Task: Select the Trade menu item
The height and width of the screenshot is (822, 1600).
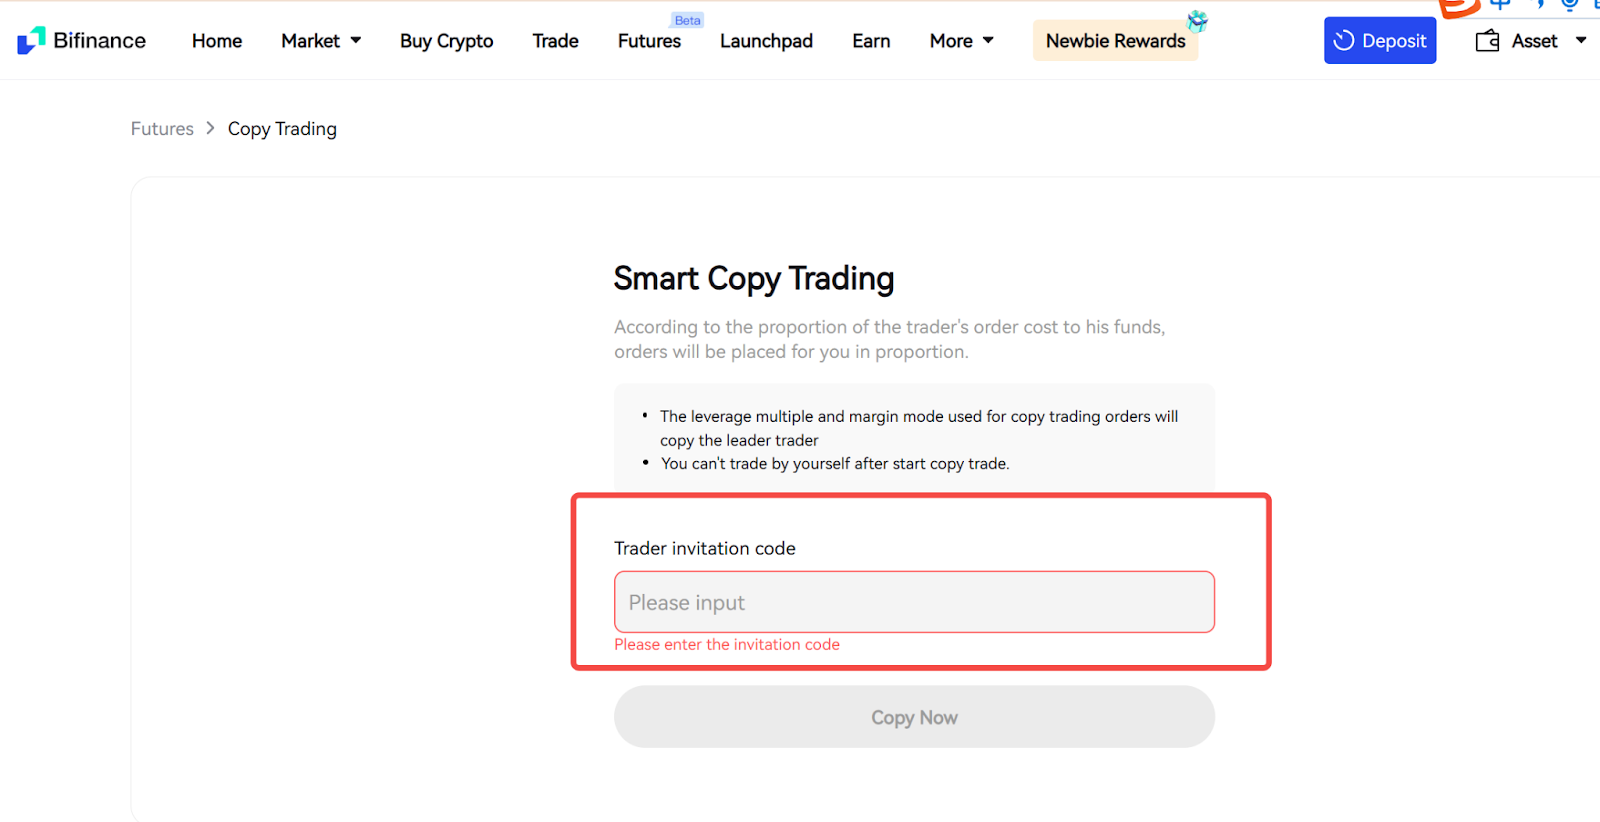Action: pos(555,41)
